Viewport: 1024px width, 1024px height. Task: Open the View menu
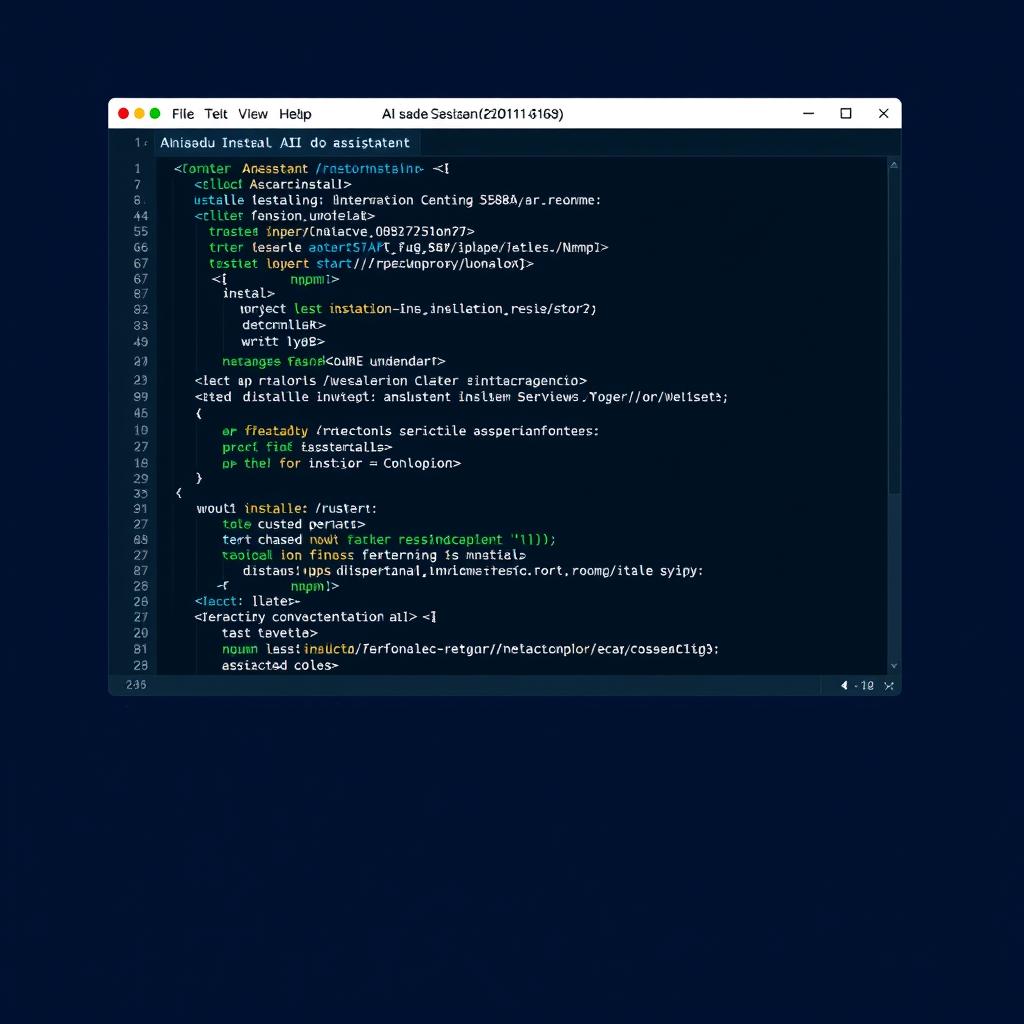tap(253, 114)
